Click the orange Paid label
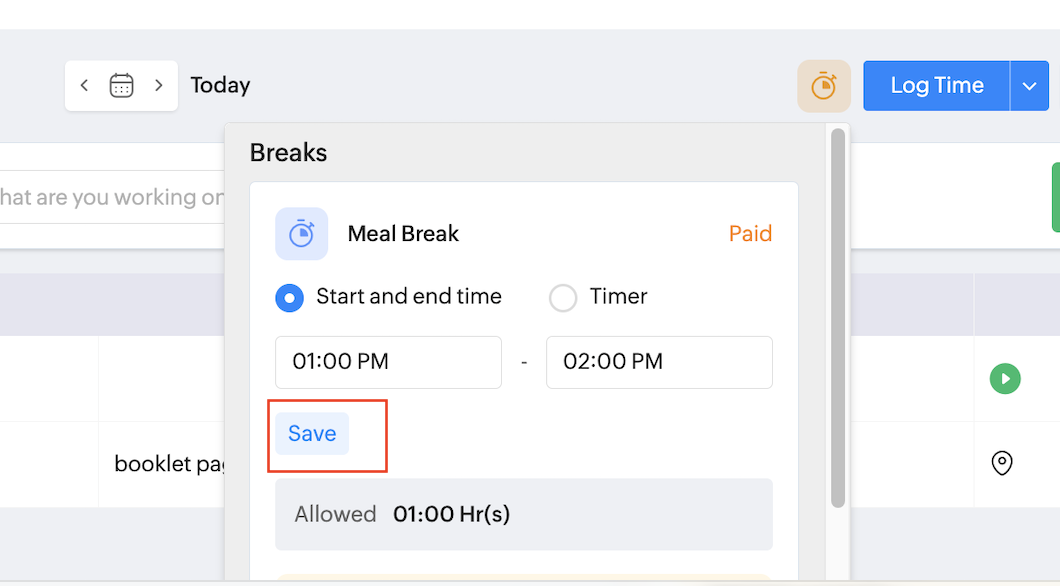 (x=750, y=234)
